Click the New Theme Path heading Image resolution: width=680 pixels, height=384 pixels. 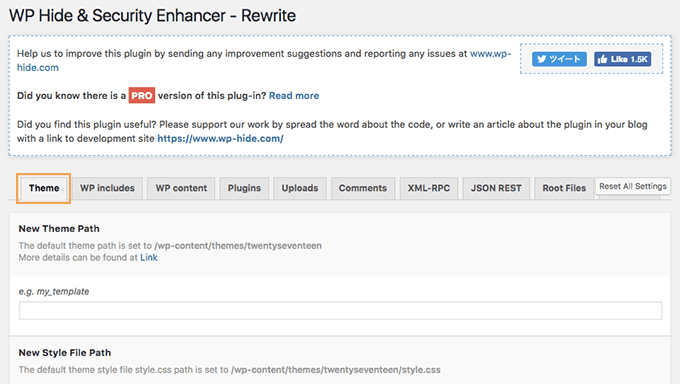click(59, 229)
